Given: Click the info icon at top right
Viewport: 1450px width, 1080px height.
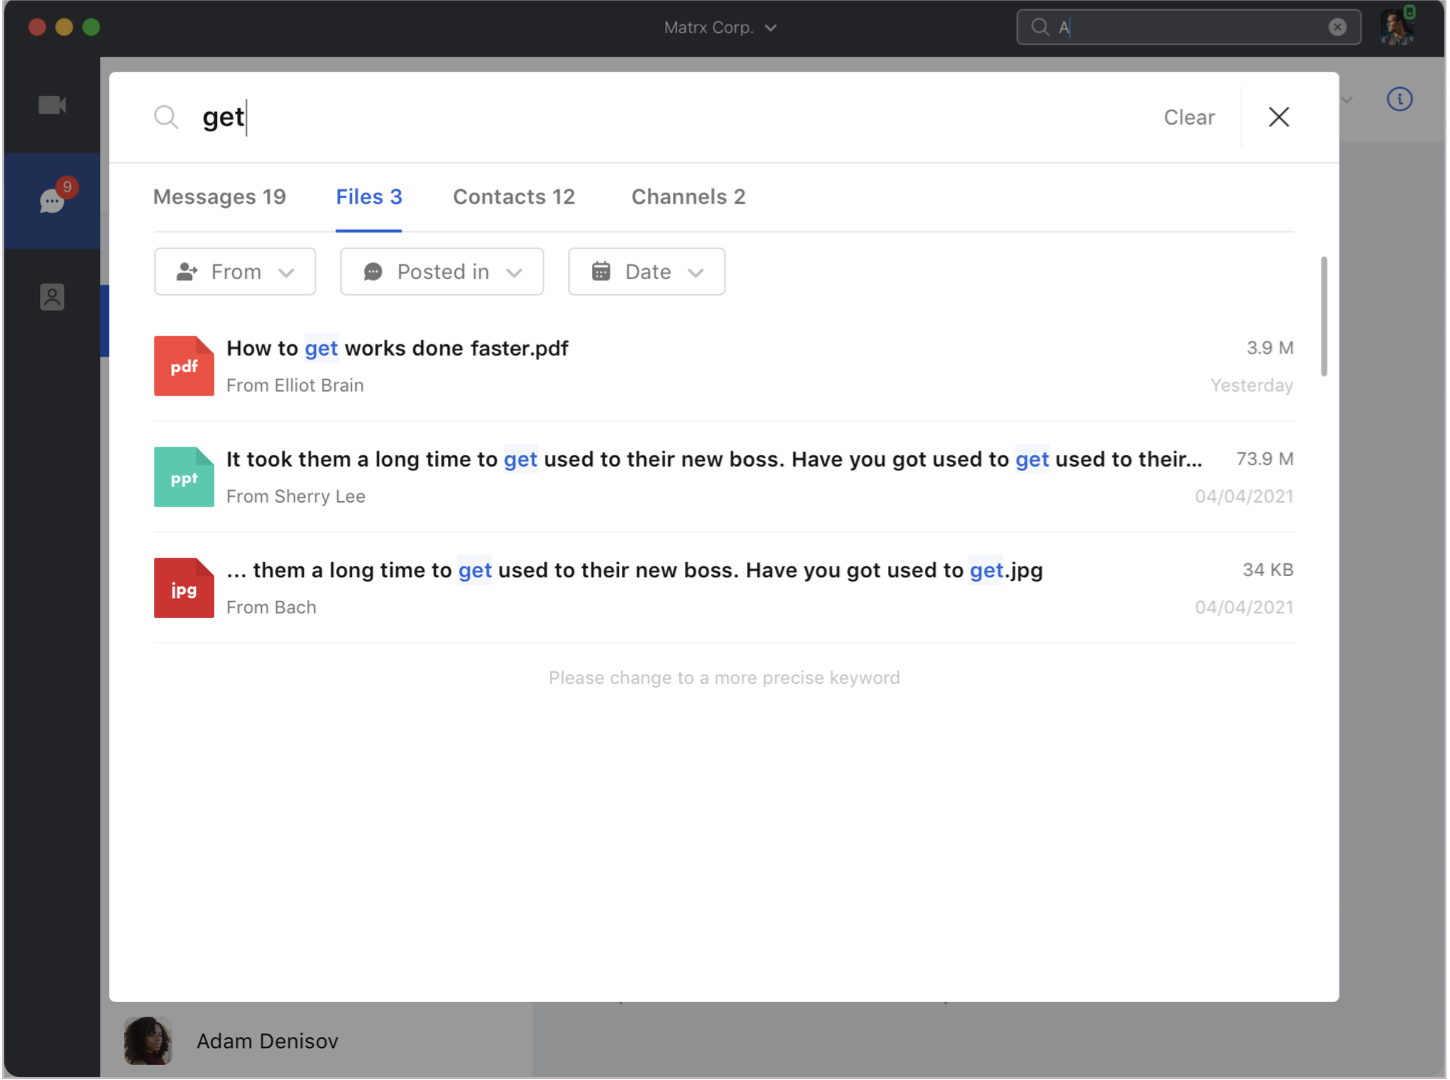Looking at the screenshot, I should click(x=1399, y=99).
